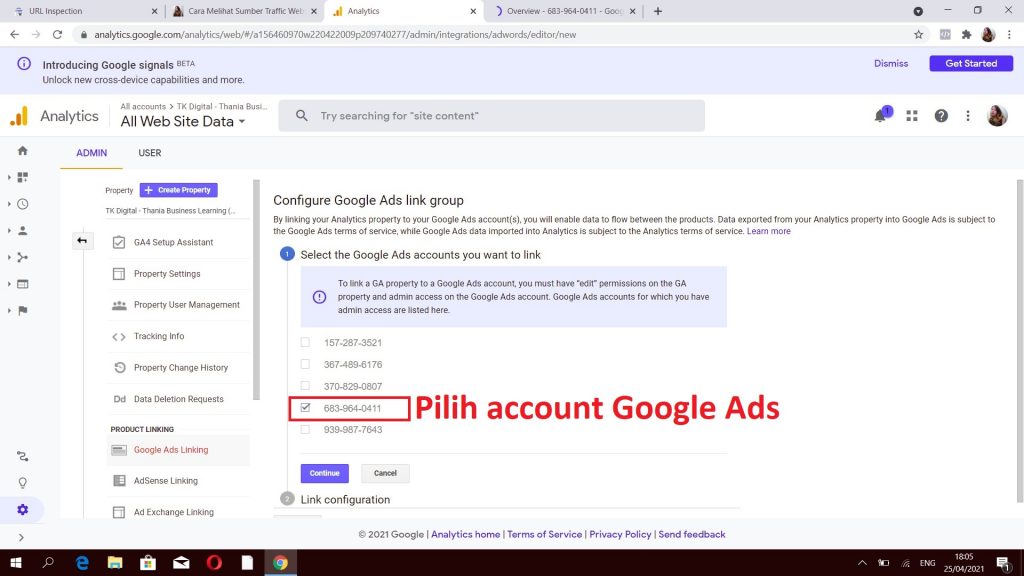1024x576 pixels.
Task: Open the Send feedback footer link
Action: (x=692, y=534)
